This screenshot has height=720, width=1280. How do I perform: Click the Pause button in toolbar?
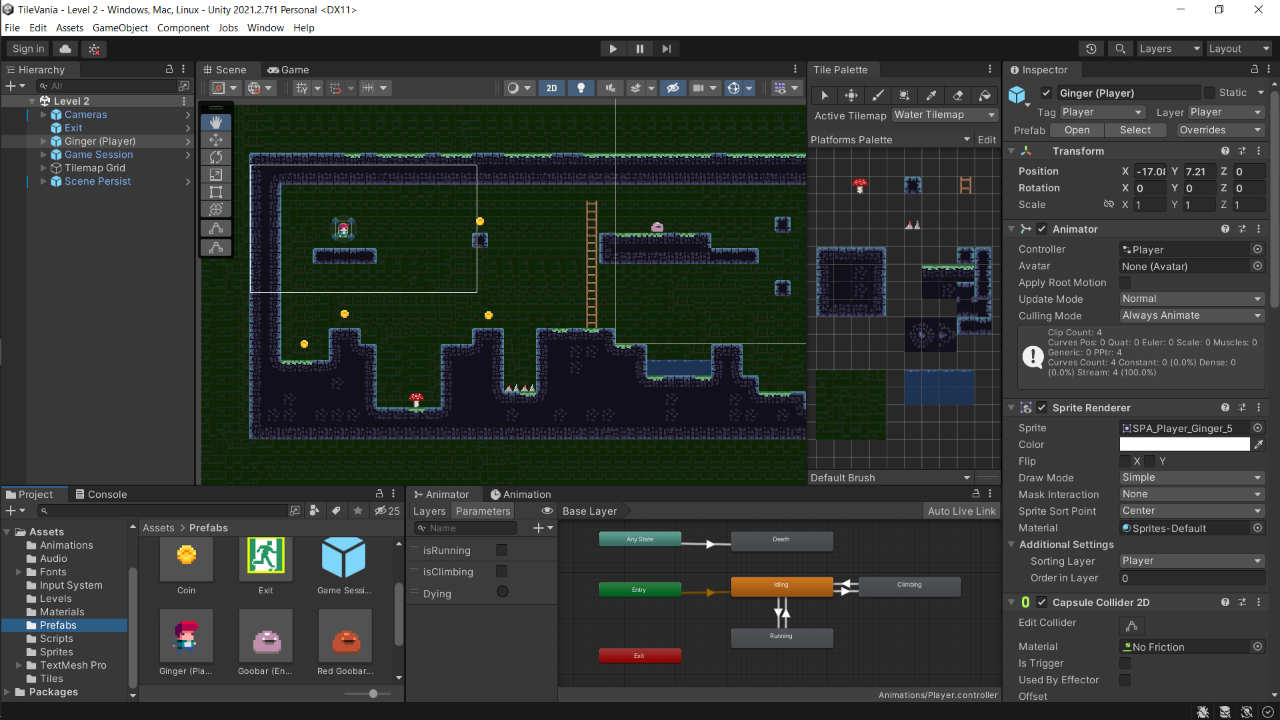point(640,48)
